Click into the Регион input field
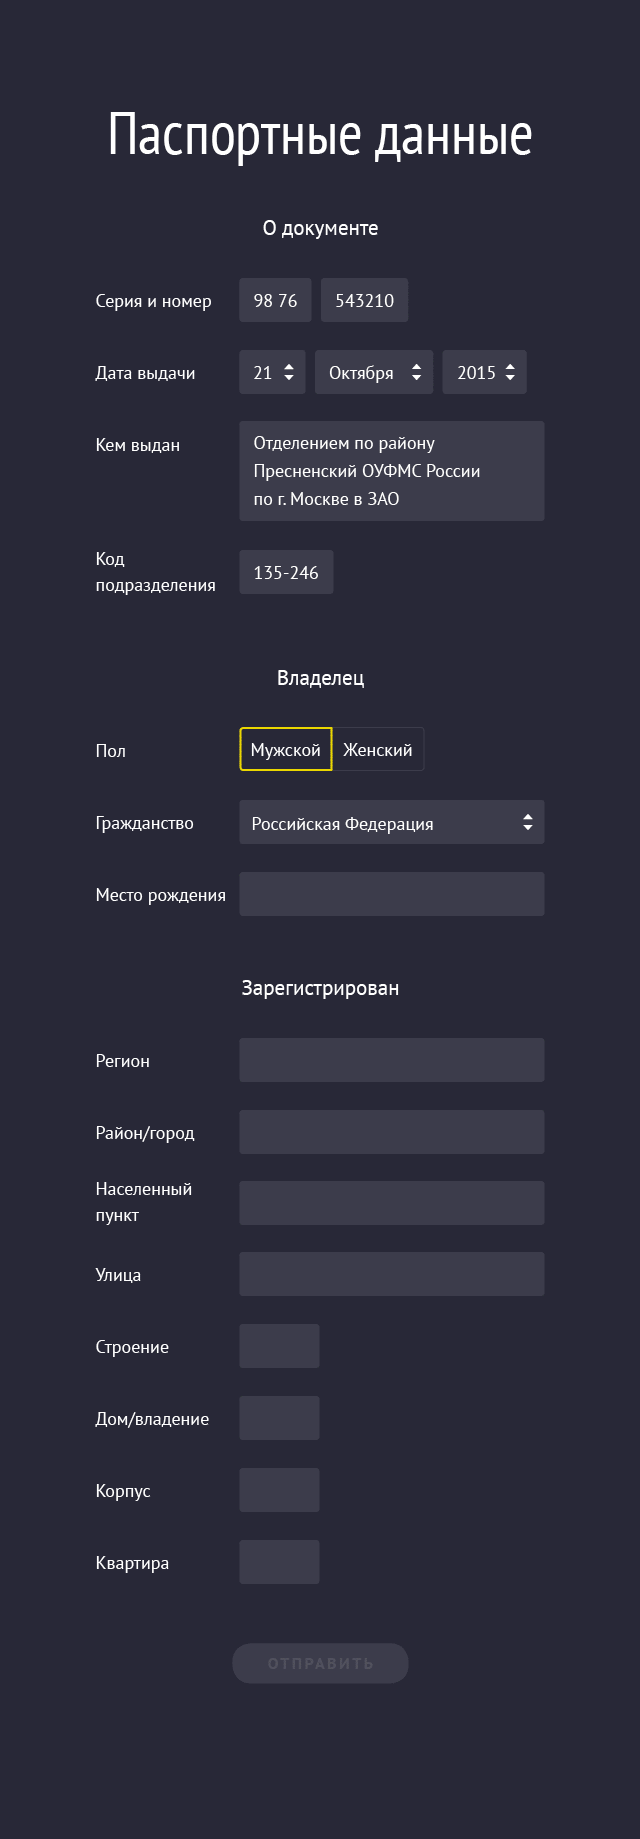The height and width of the screenshot is (1839, 640). click(392, 1060)
